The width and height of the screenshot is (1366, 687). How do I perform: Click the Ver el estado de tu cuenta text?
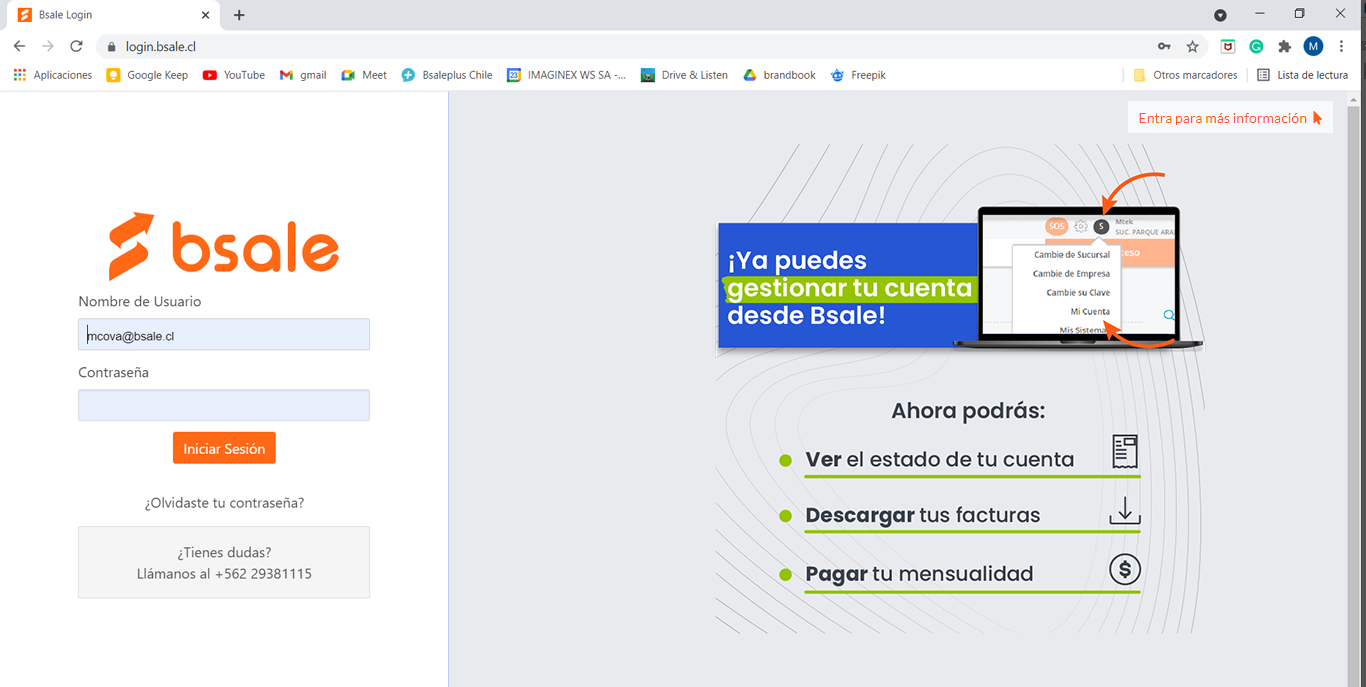point(940,460)
